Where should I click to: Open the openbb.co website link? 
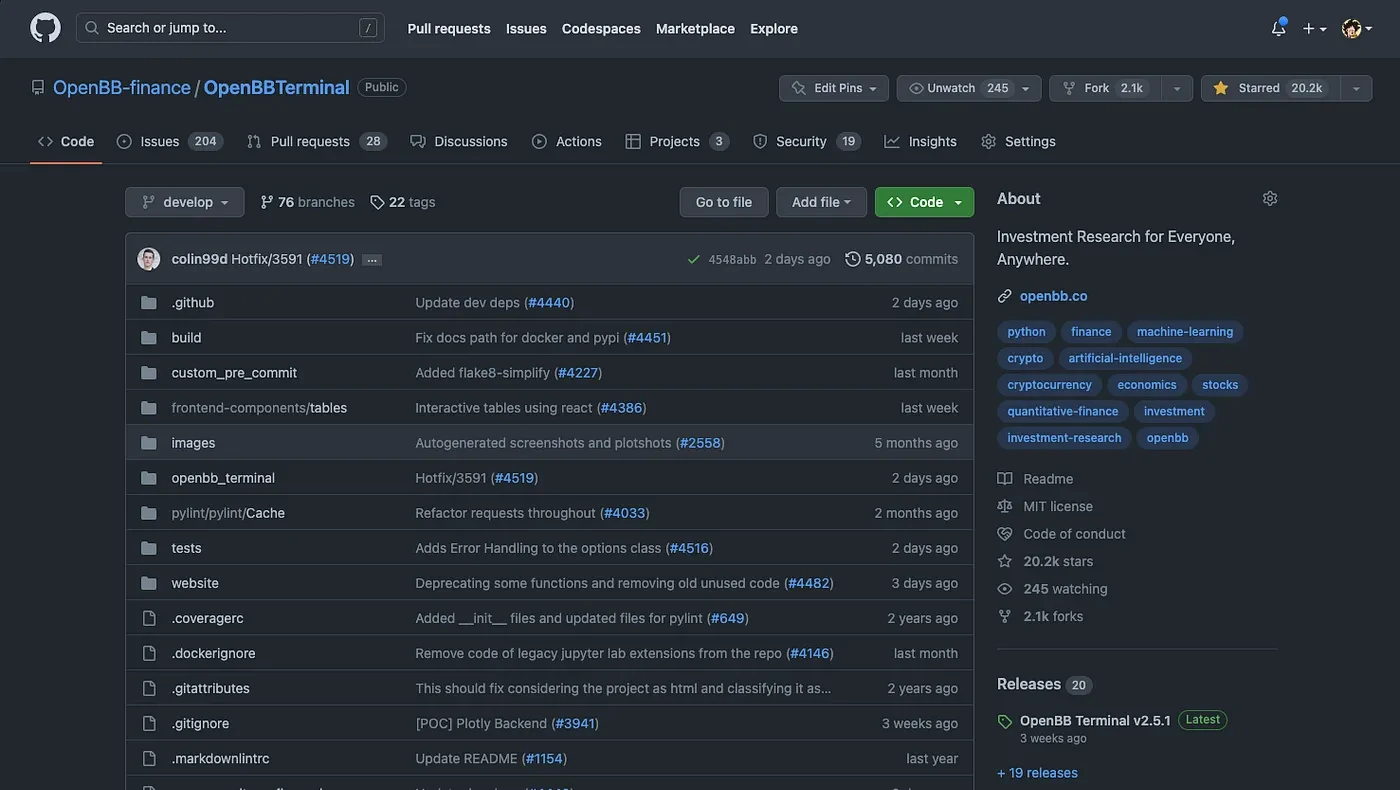(x=1053, y=296)
